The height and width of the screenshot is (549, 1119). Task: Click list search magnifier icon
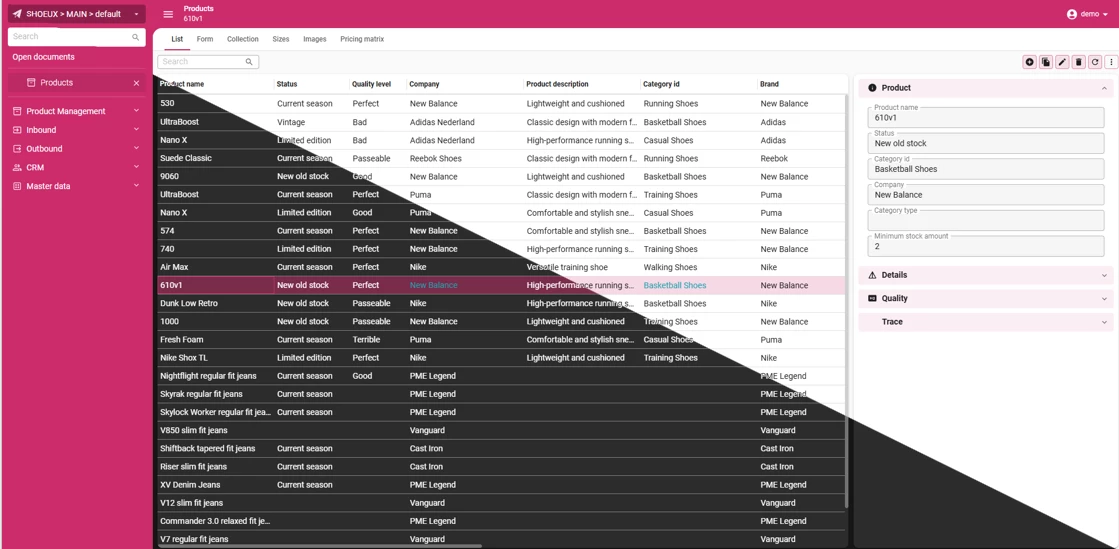point(249,62)
